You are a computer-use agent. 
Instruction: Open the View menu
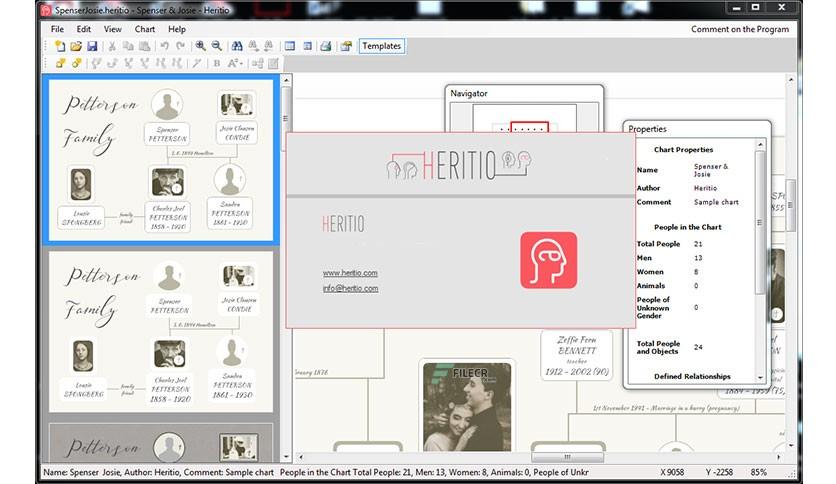click(112, 29)
